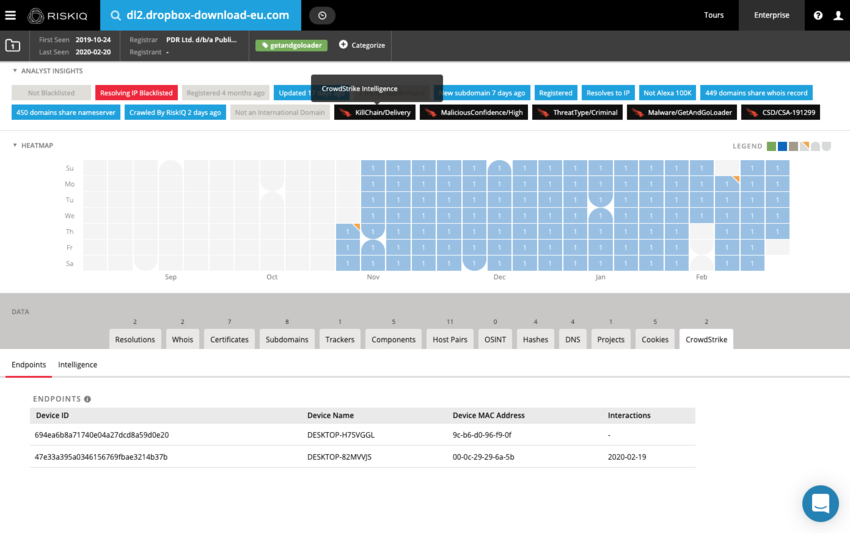Click the Endpoints info icon
The height and width of the screenshot is (533, 850).
87,399
